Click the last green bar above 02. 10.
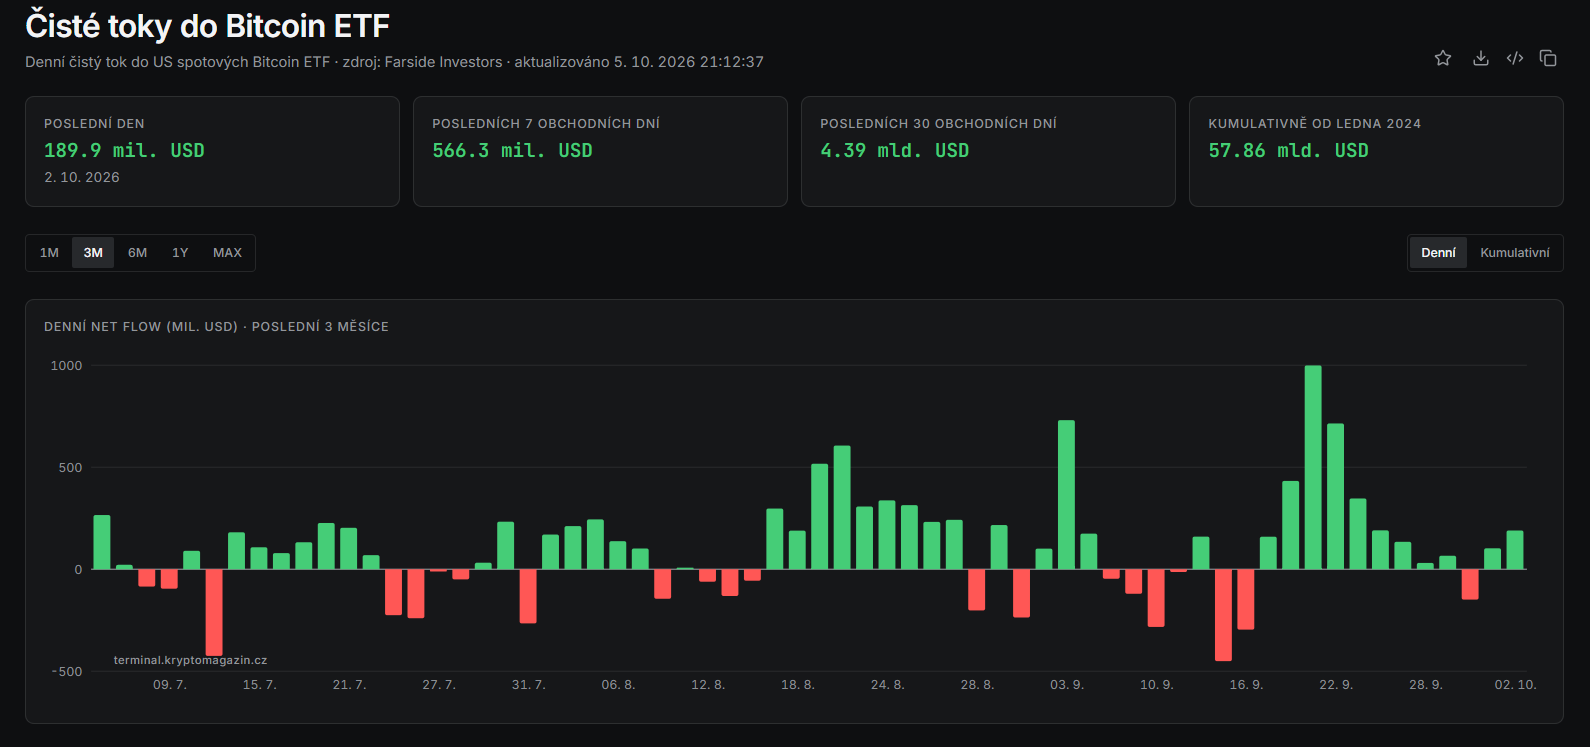This screenshot has height=747, width=1590. (1515, 550)
